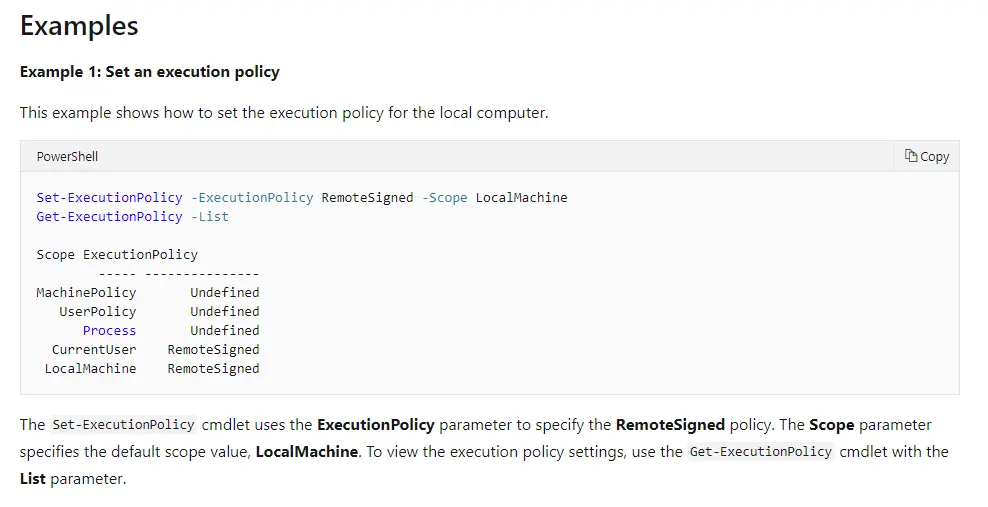Click the bold RemoteSigned word in the paragraph
Image resolution: width=988 pixels, height=507 pixels.
click(670, 425)
